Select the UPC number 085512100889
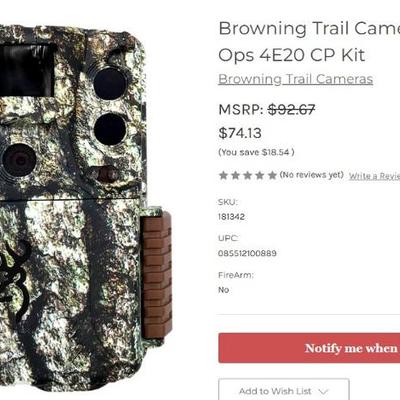400x400 pixels. coord(247,253)
